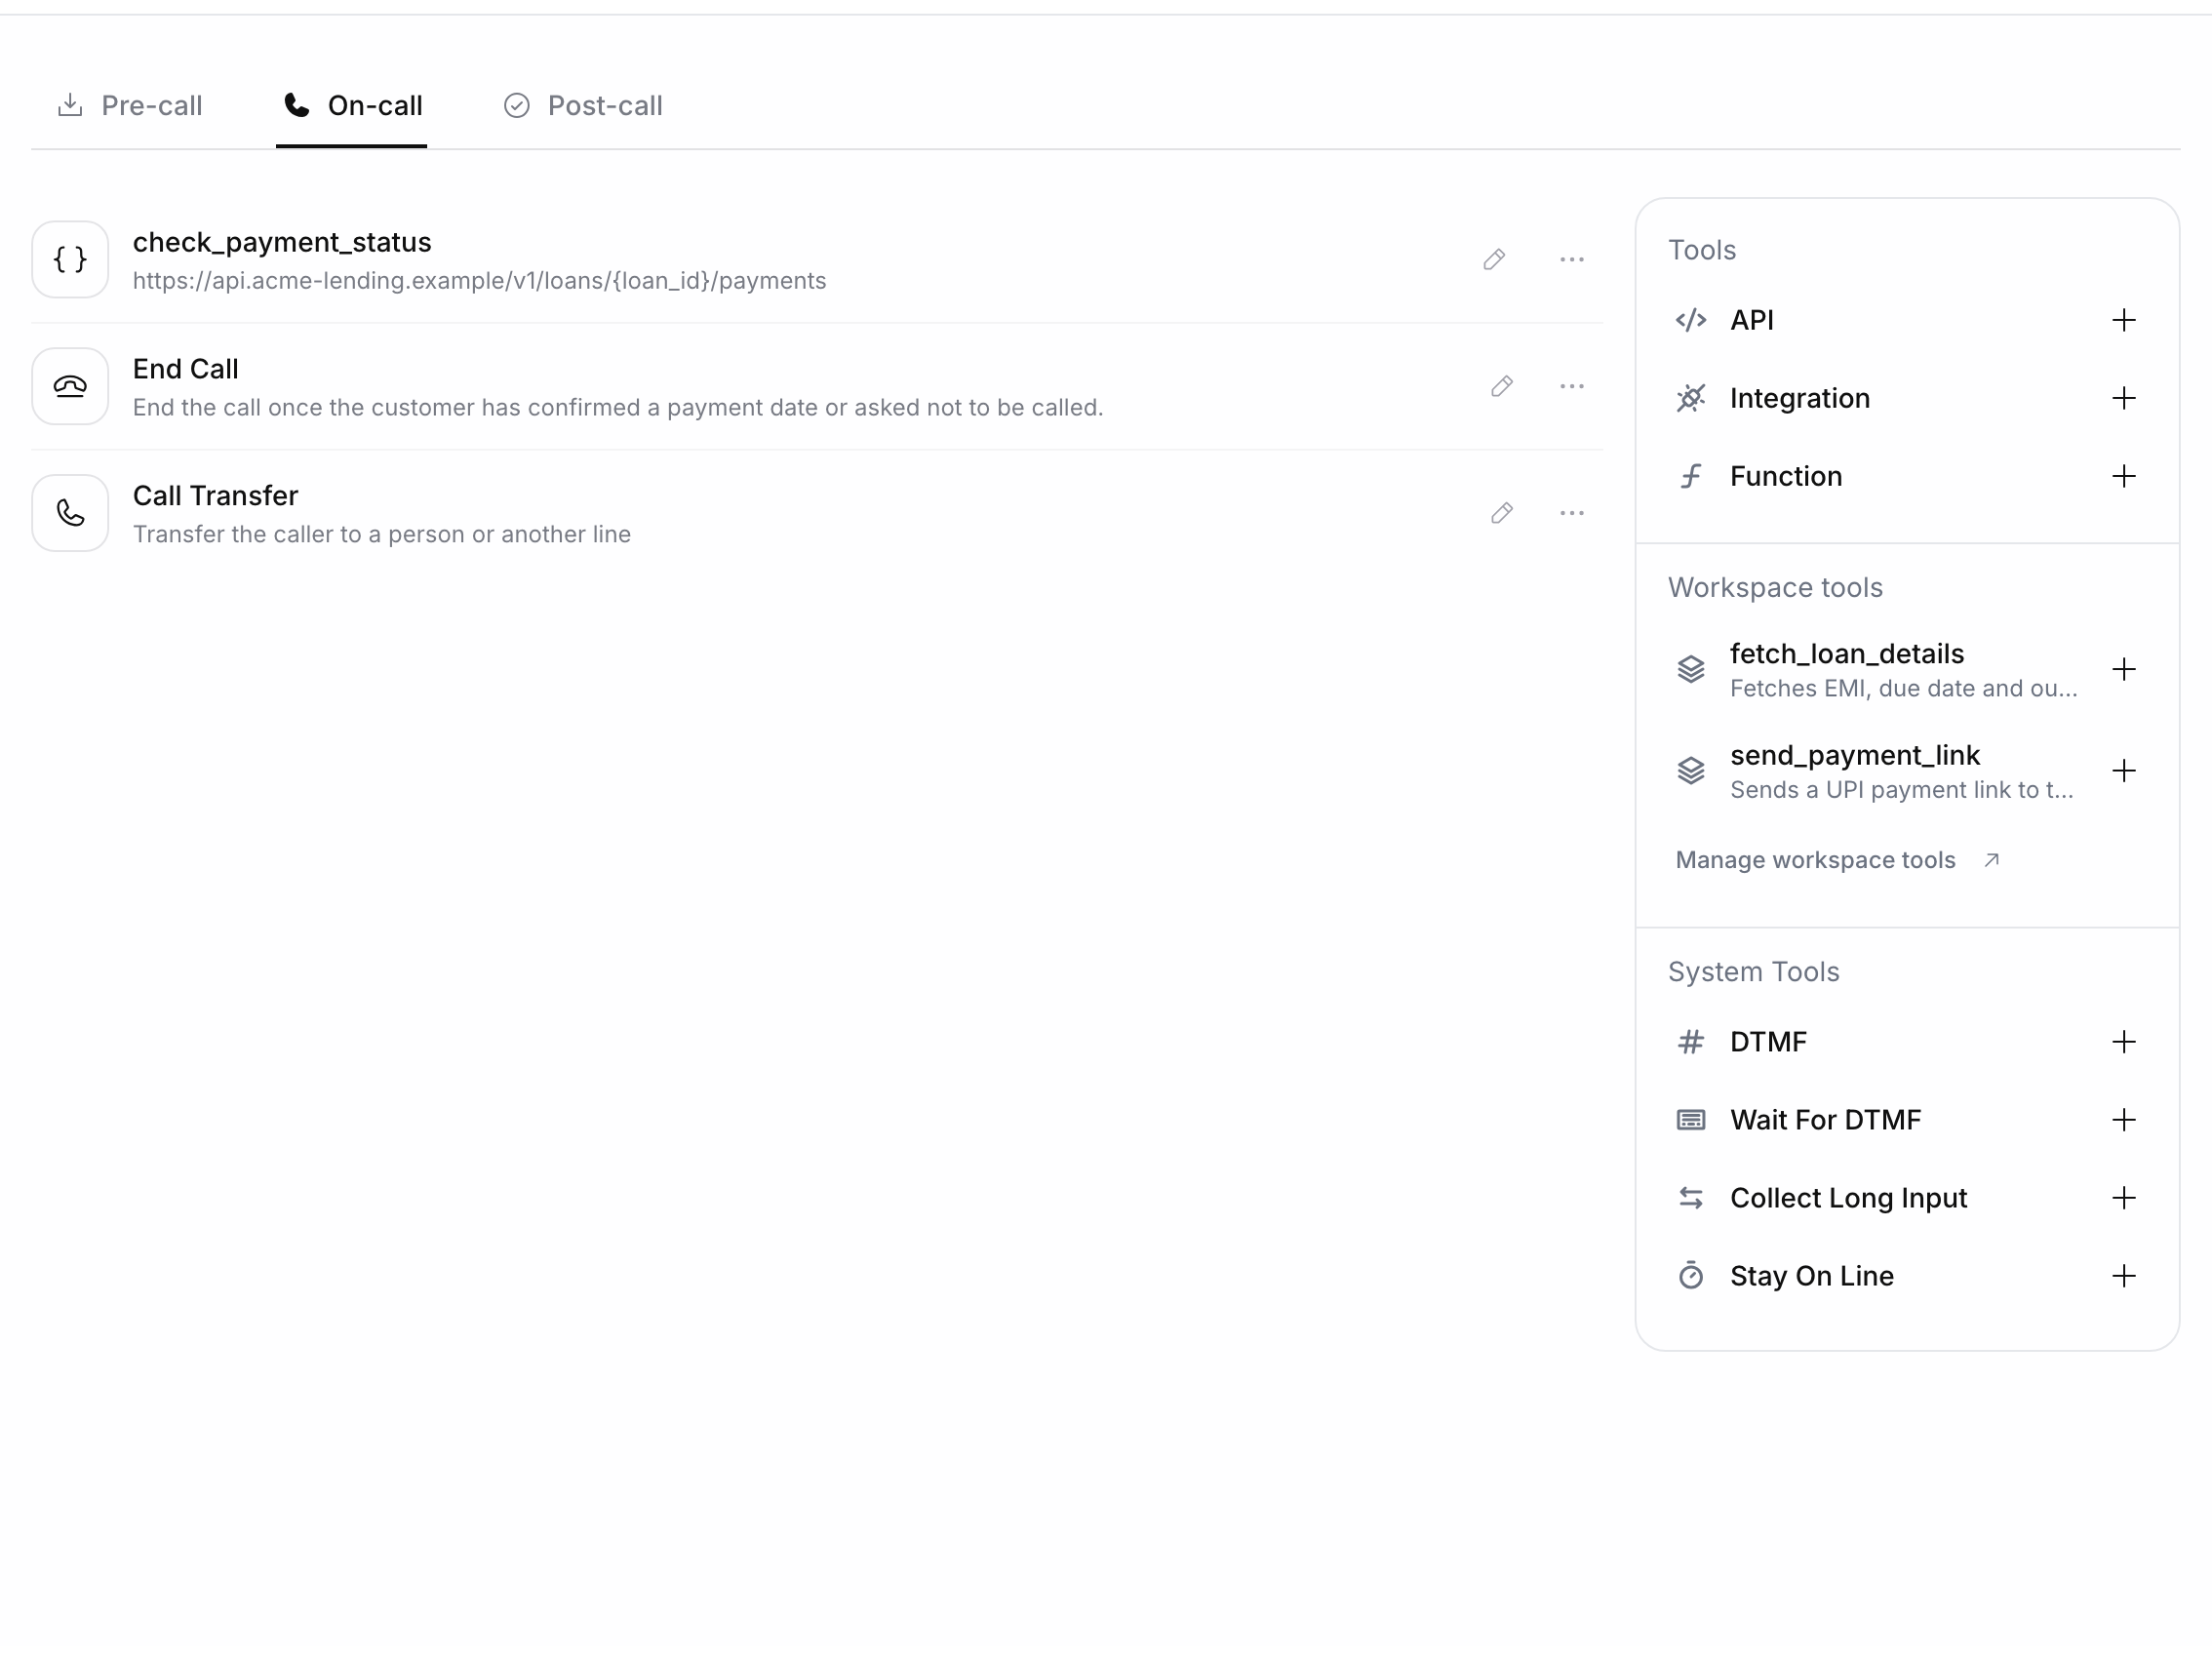Edit check_payment_status with its pencil icon
2212x1662 pixels.
[x=1494, y=260]
